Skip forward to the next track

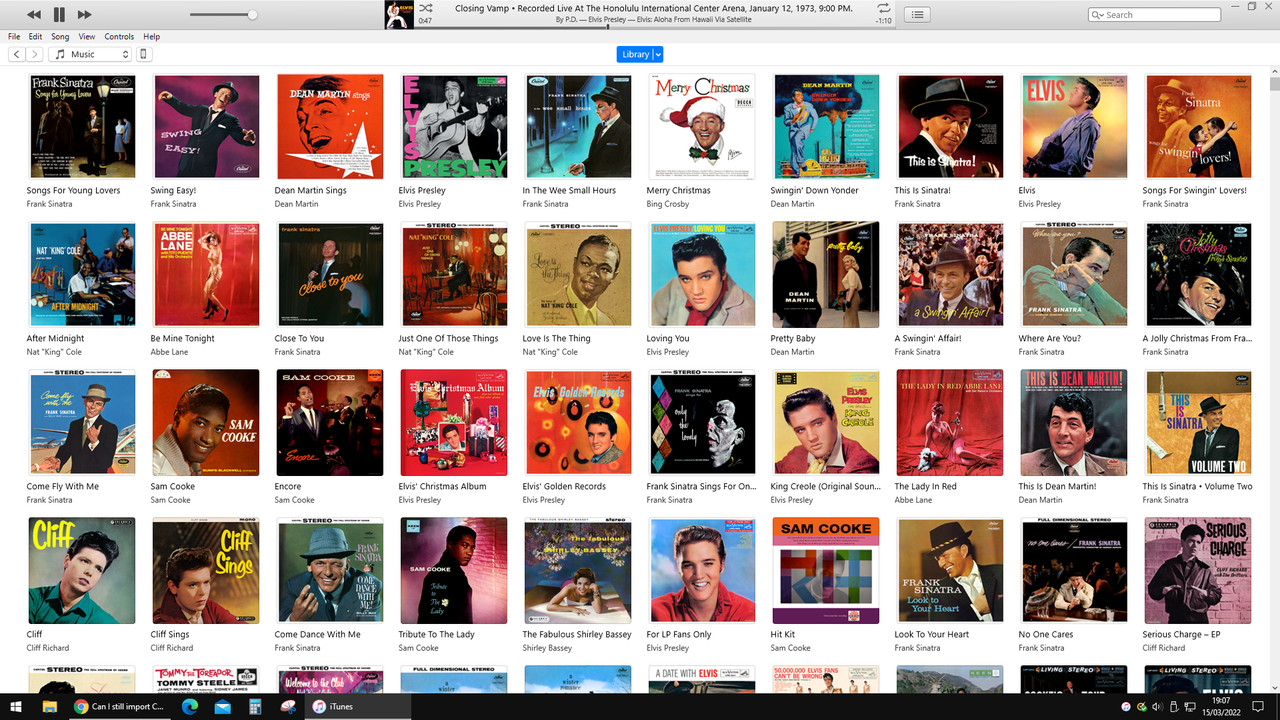coord(84,14)
